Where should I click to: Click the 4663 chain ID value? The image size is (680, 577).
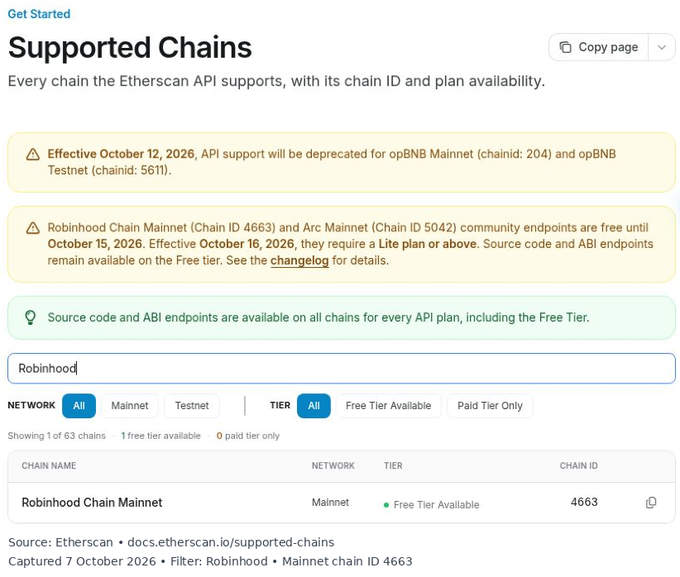(584, 502)
